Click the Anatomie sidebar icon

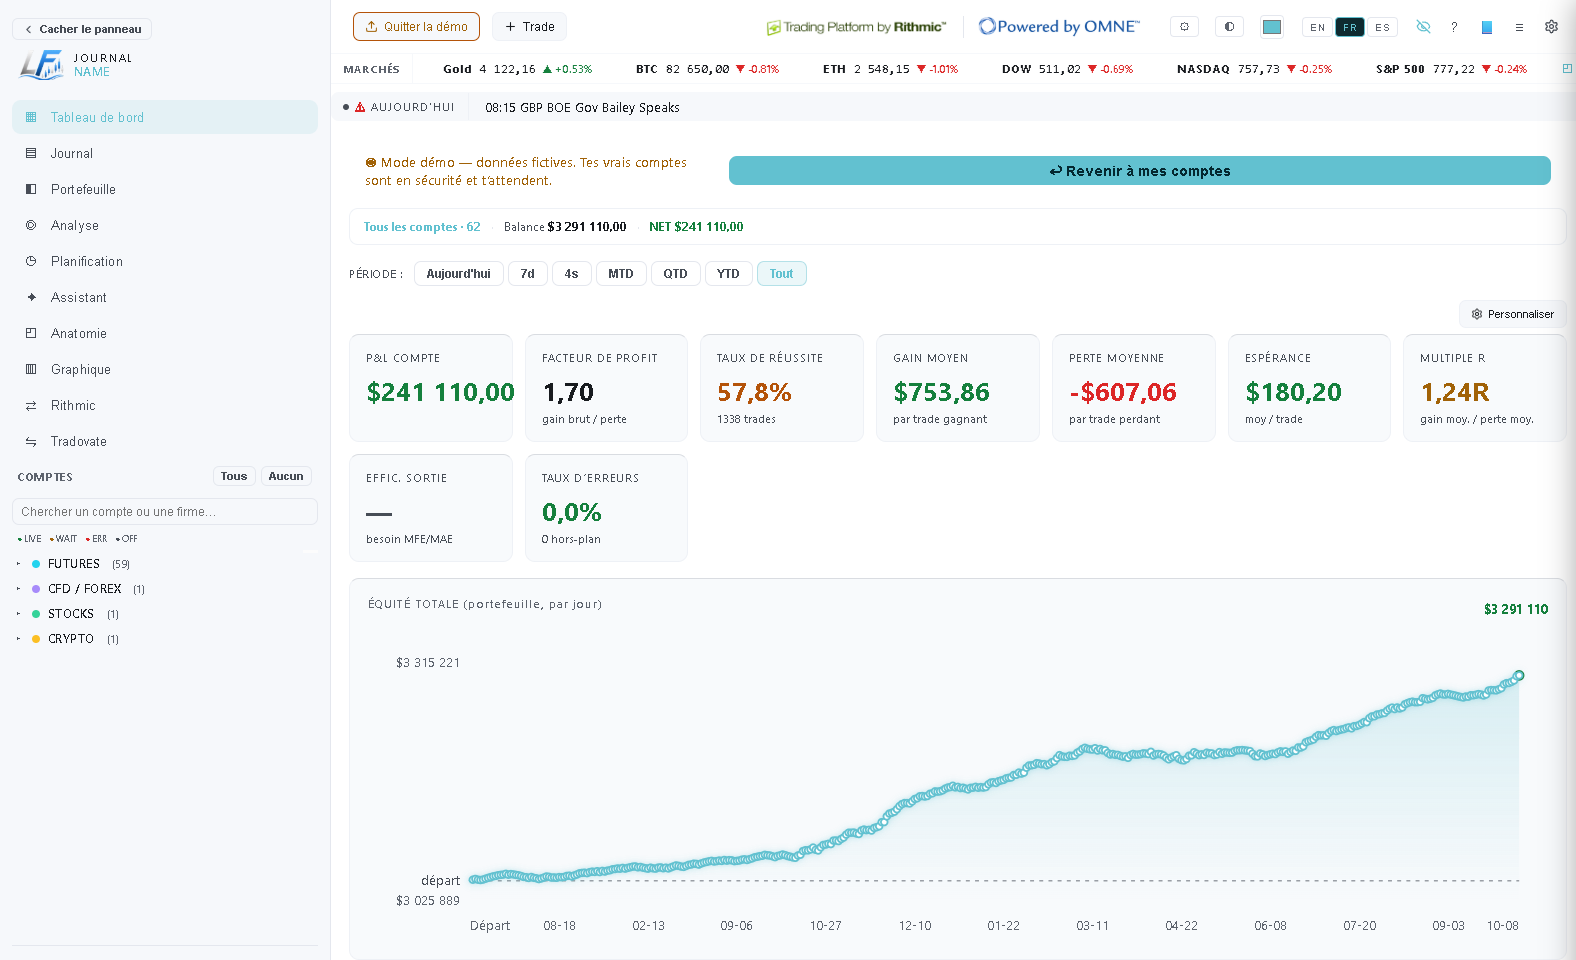tap(31, 333)
